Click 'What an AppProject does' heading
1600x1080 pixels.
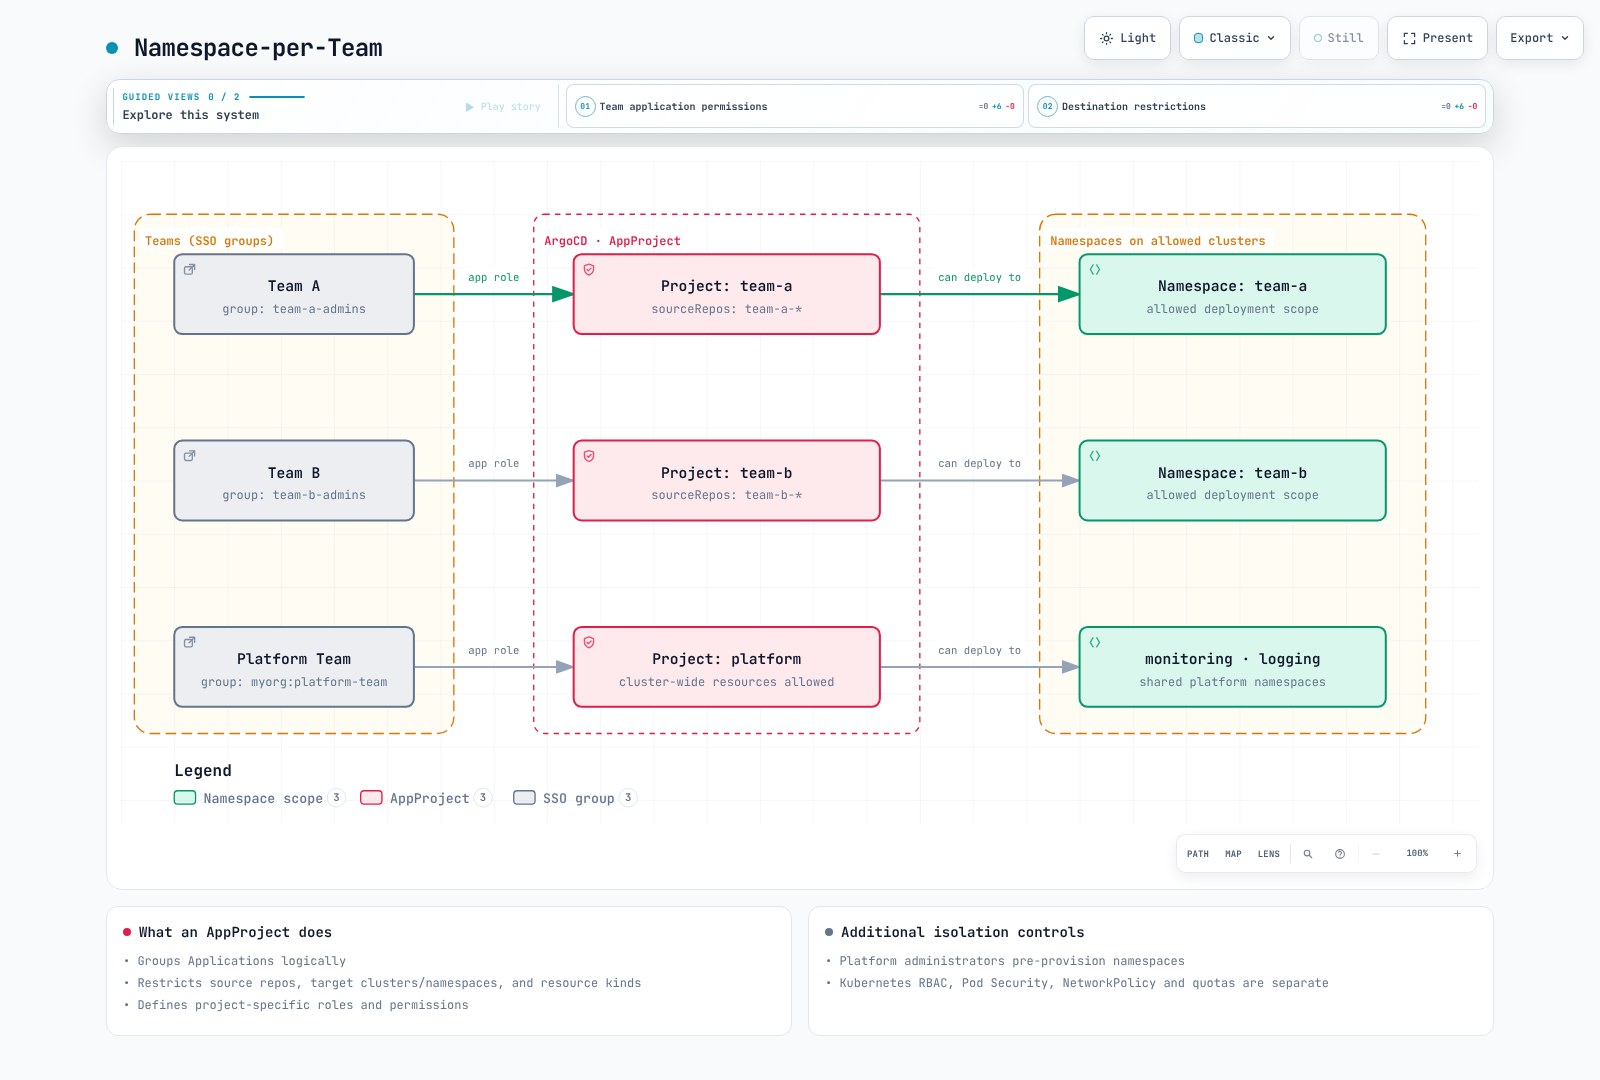point(235,932)
